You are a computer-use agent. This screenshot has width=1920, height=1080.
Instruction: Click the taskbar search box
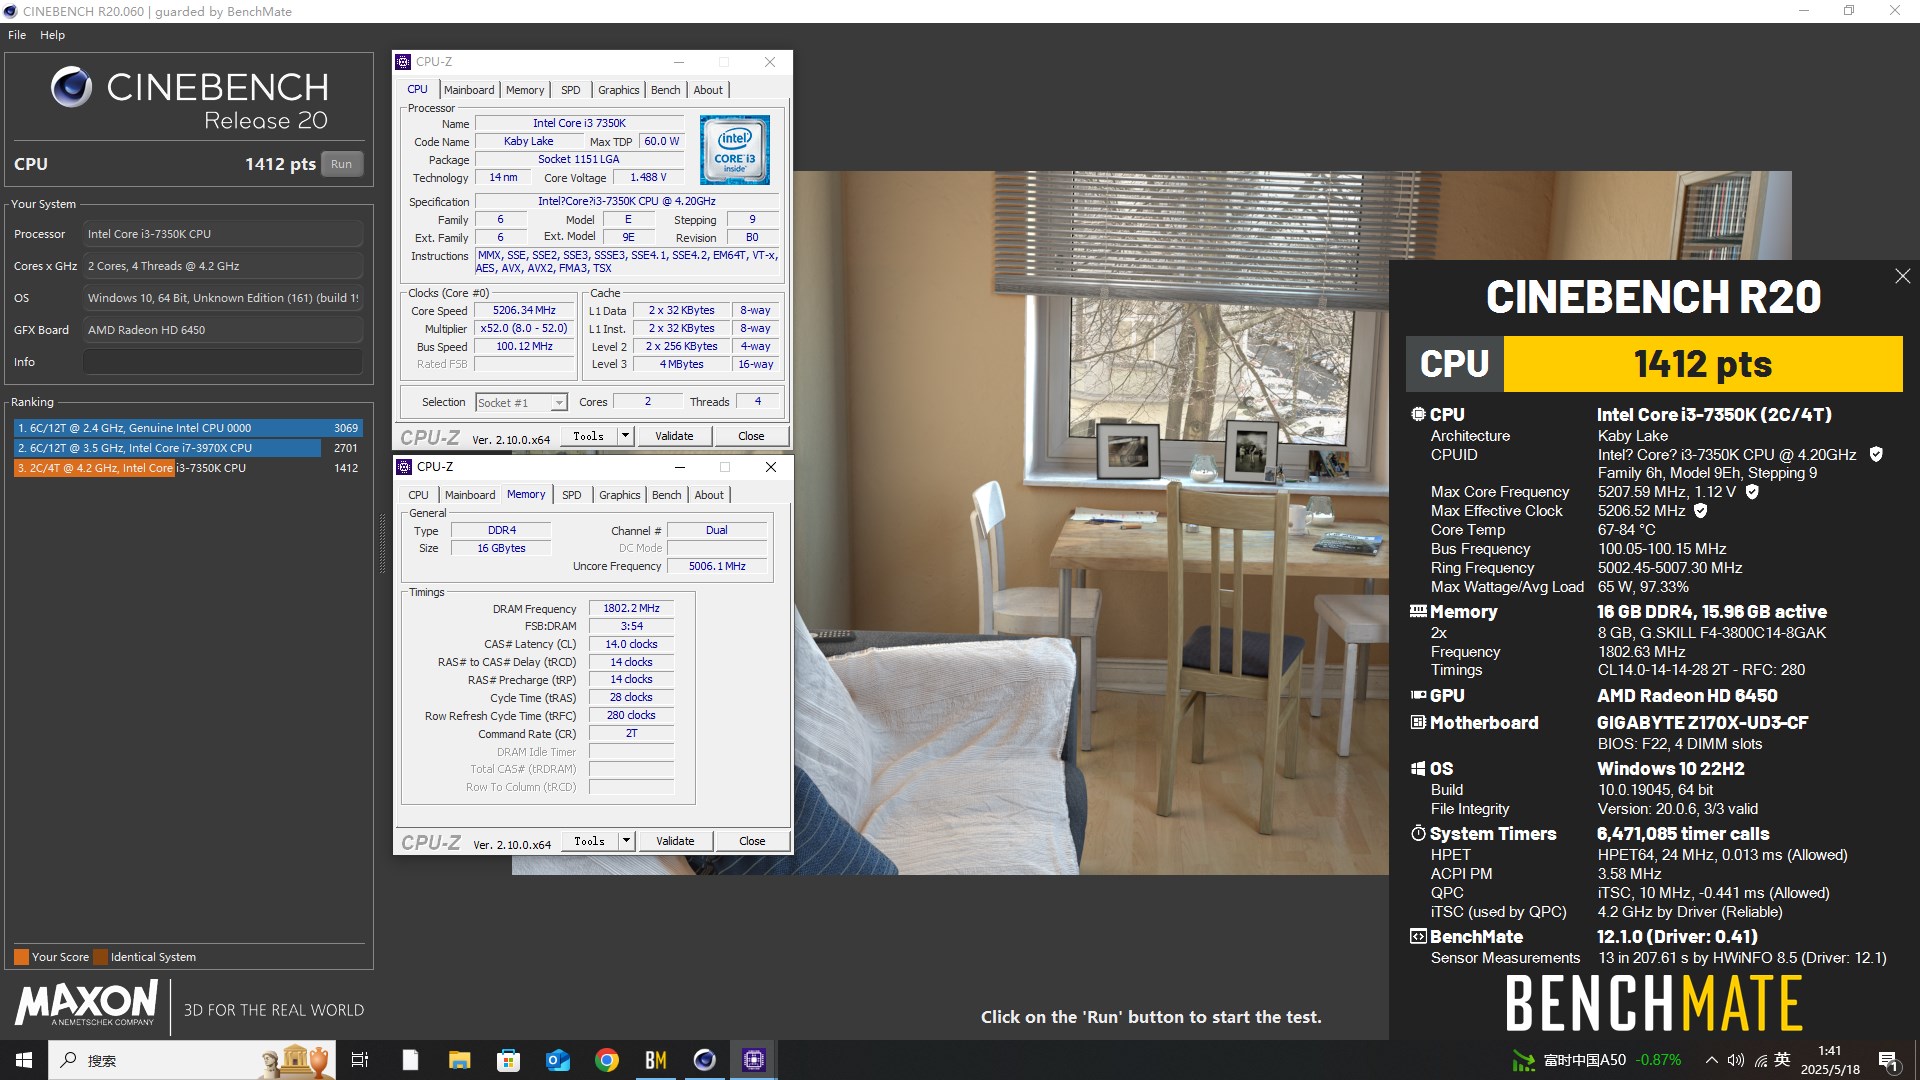pyautogui.click(x=190, y=1060)
